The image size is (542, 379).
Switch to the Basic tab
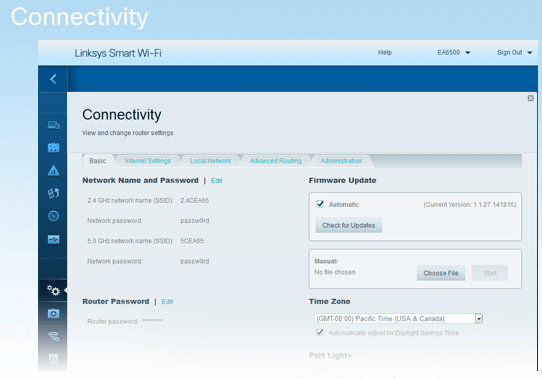[x=97, y=161]
